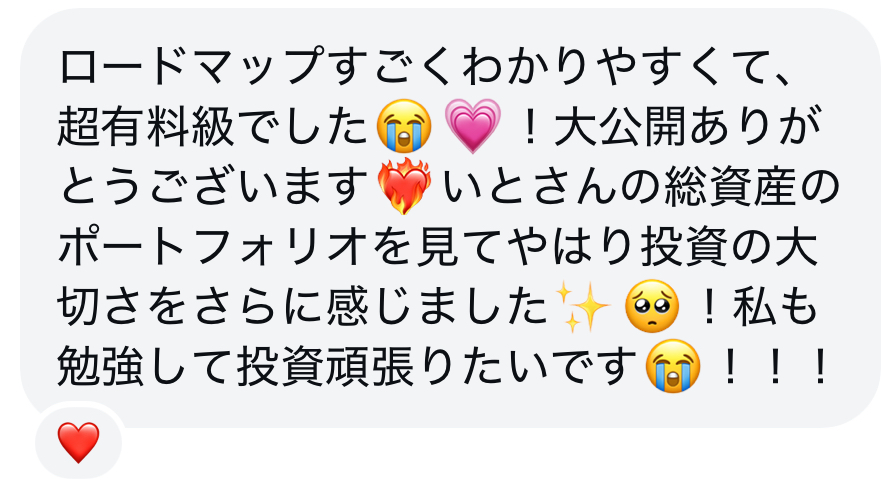Click the sparkles emoji after 感じました
This screenshot has height=480, width=881.
coord(582,307)
